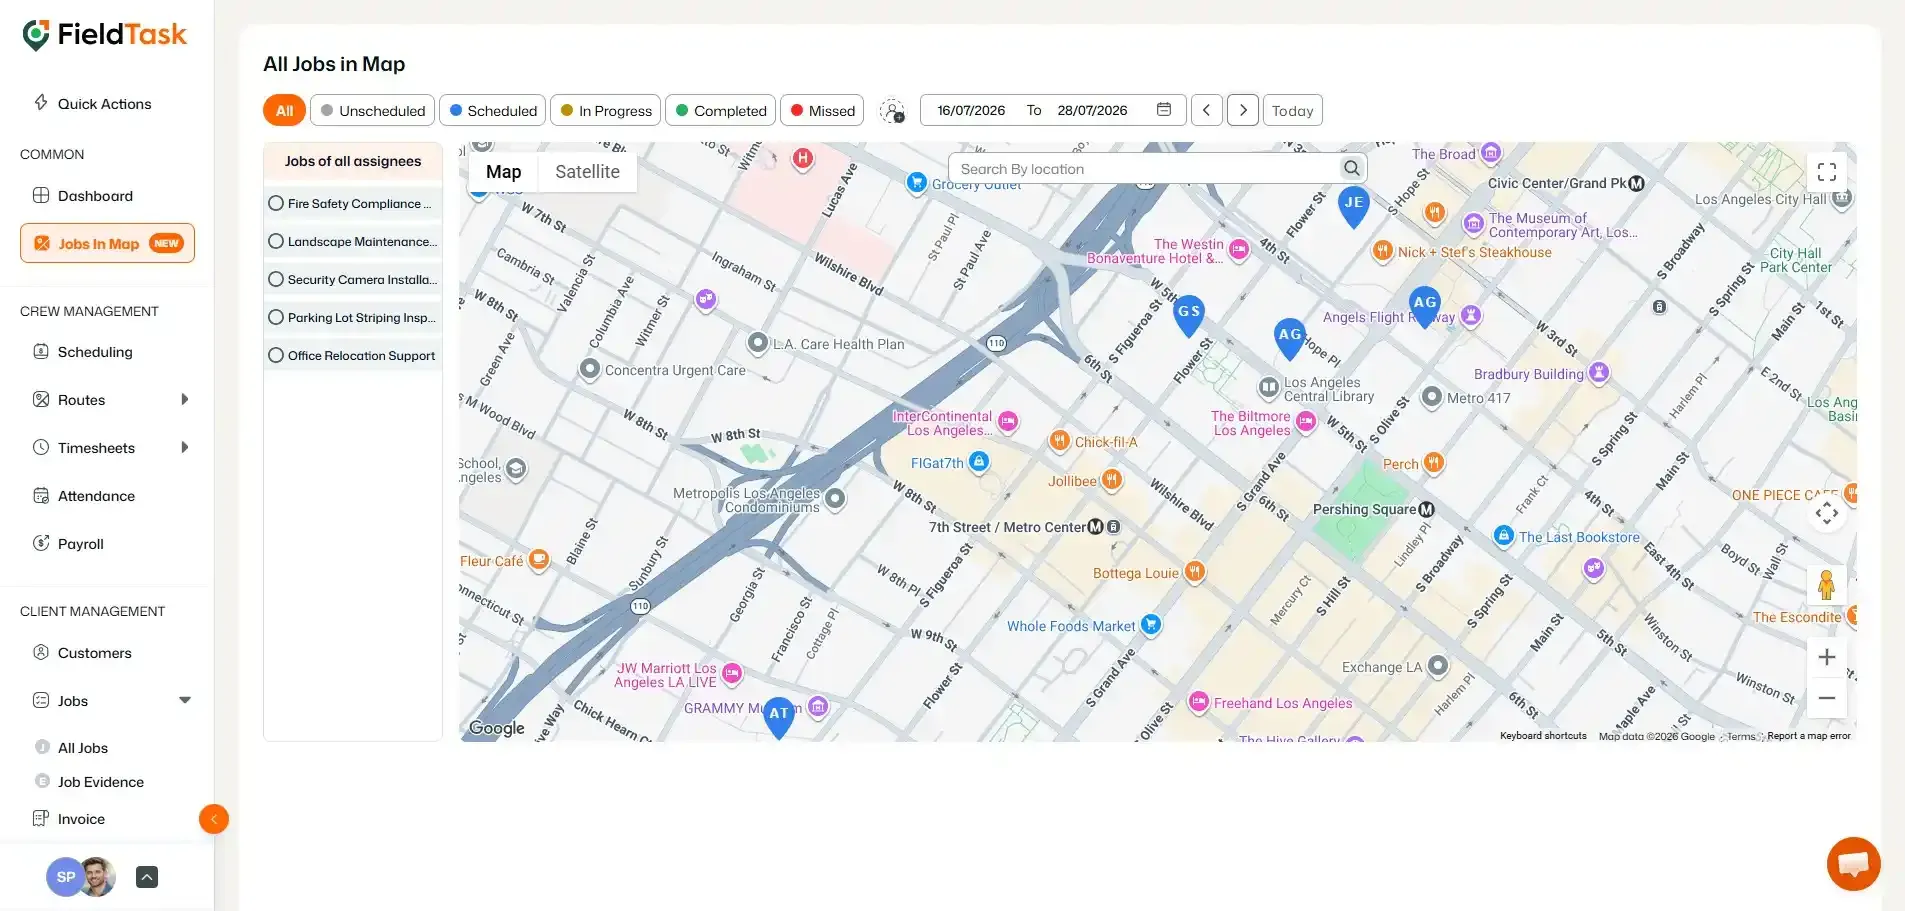Open Keyboard shortcuts link
Image resolution: width=1905 pixels, height=911 pixels.
coord(1543,736)
